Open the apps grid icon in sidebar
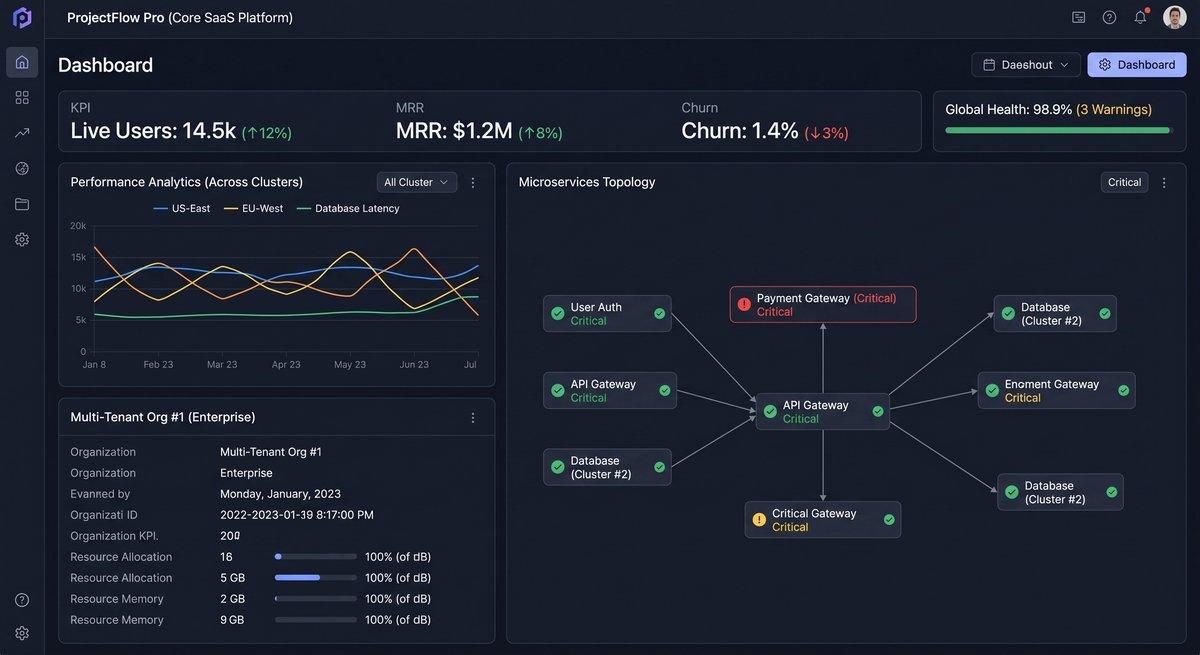This screenshot has width=1200, height=655. 22,97
